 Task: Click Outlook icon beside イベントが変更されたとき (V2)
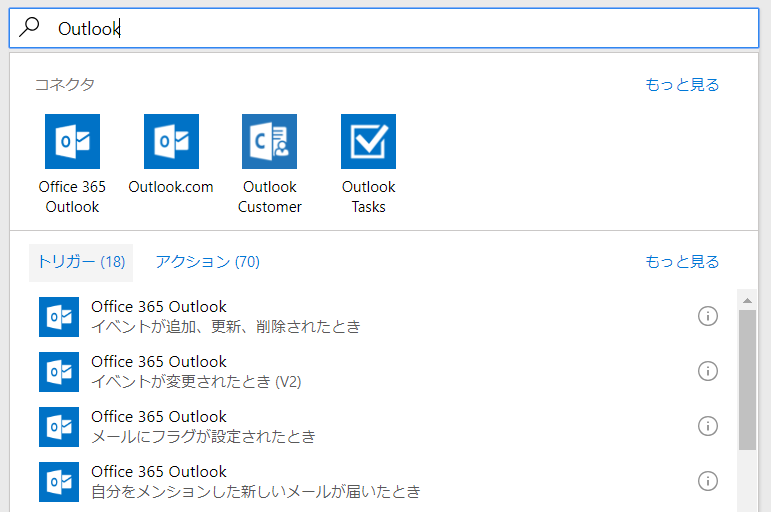[59, 372]
